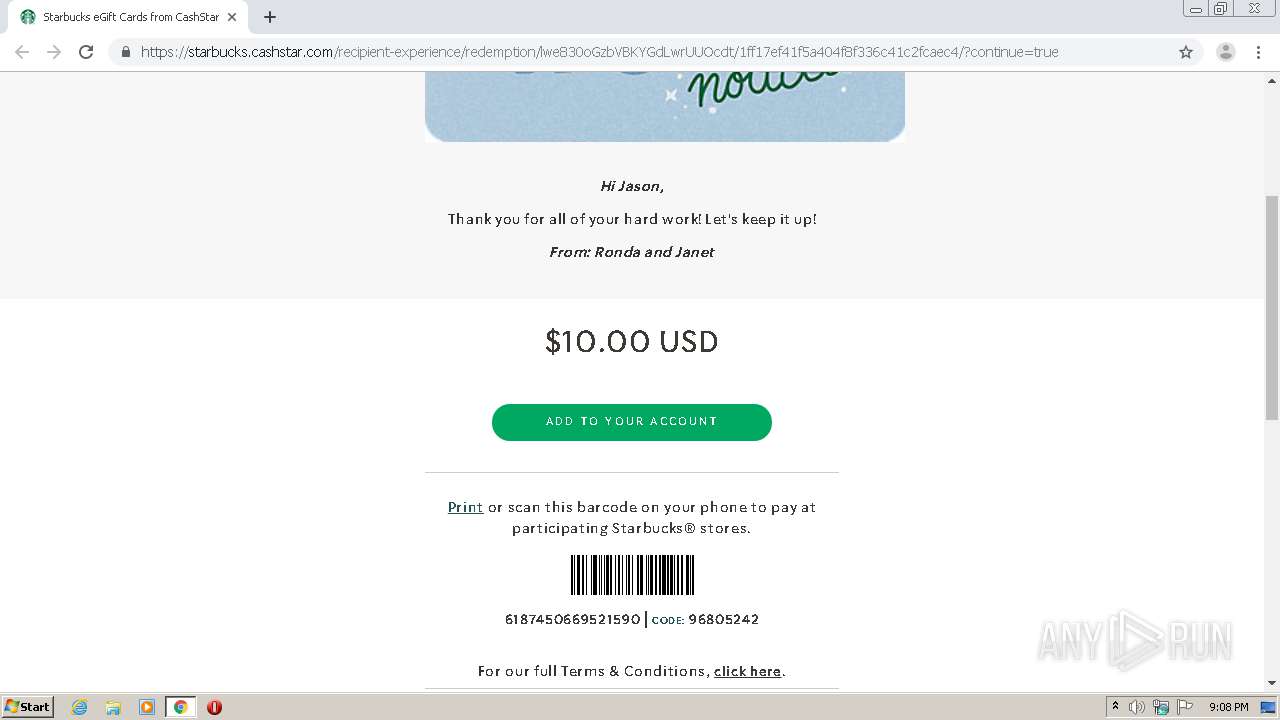Close the Starbucks eGift Cards tab
Screen dimensions: 1280x720
(232, 17)
